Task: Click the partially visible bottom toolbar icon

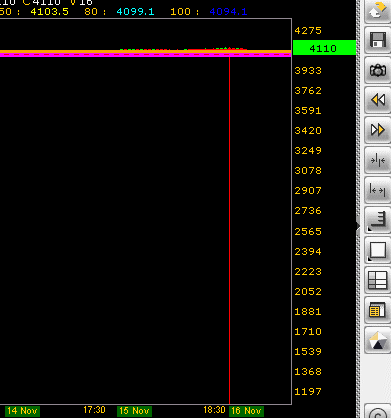Action: point(378,411)
